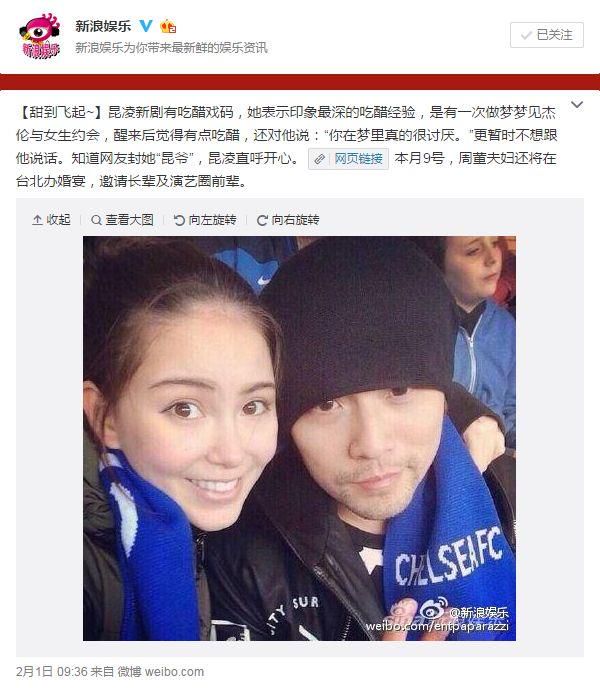Click the blue V verified badge
Image resolution: width=600 pixels, height=688 pixels.
pyautogui.click(x=146, y=26)
